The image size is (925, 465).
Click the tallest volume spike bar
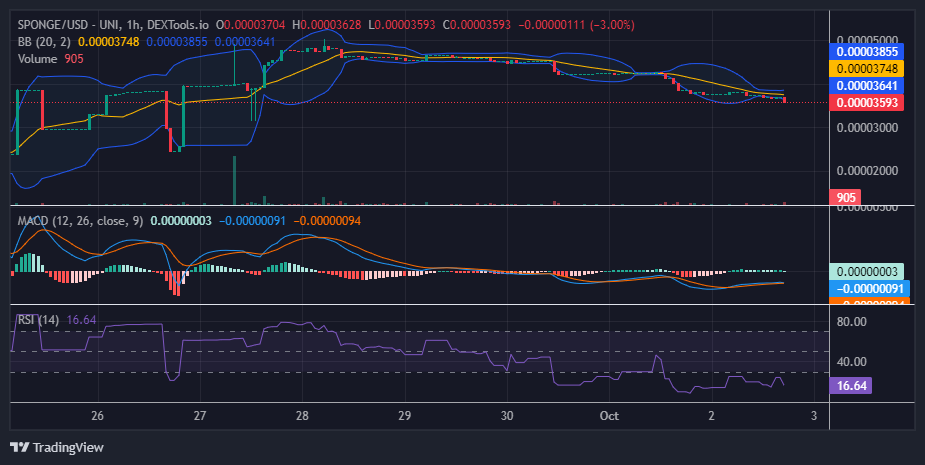click(235, 181)
